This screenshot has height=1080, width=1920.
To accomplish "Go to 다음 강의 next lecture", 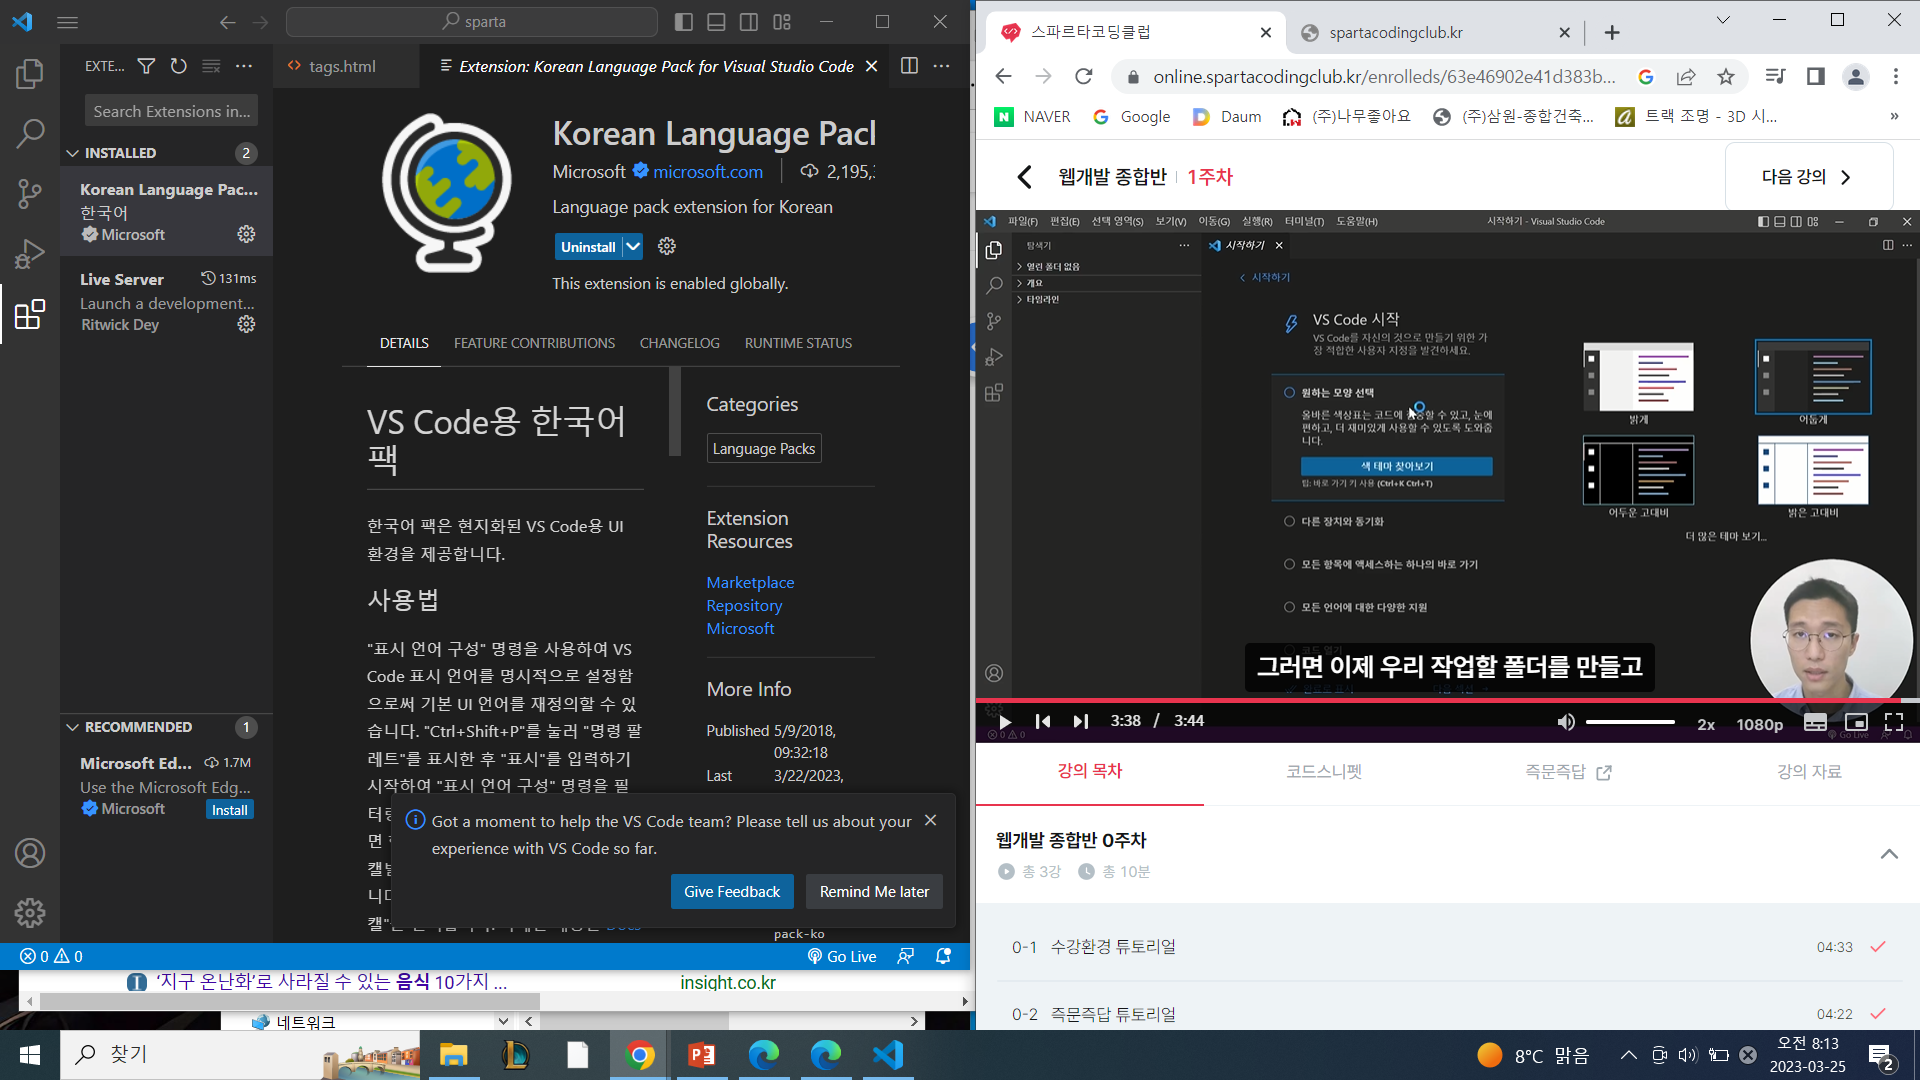I will (x=1808, y=177).
